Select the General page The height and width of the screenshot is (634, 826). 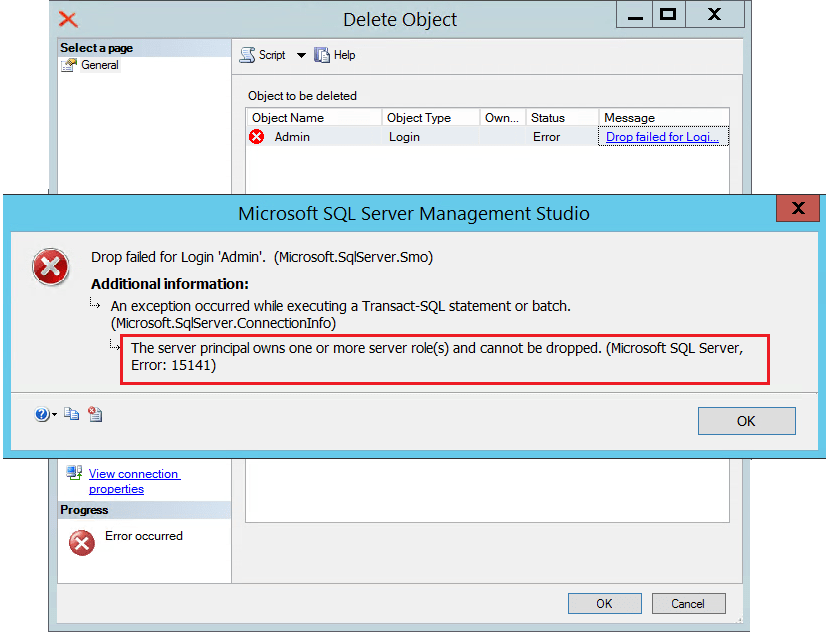100,65
